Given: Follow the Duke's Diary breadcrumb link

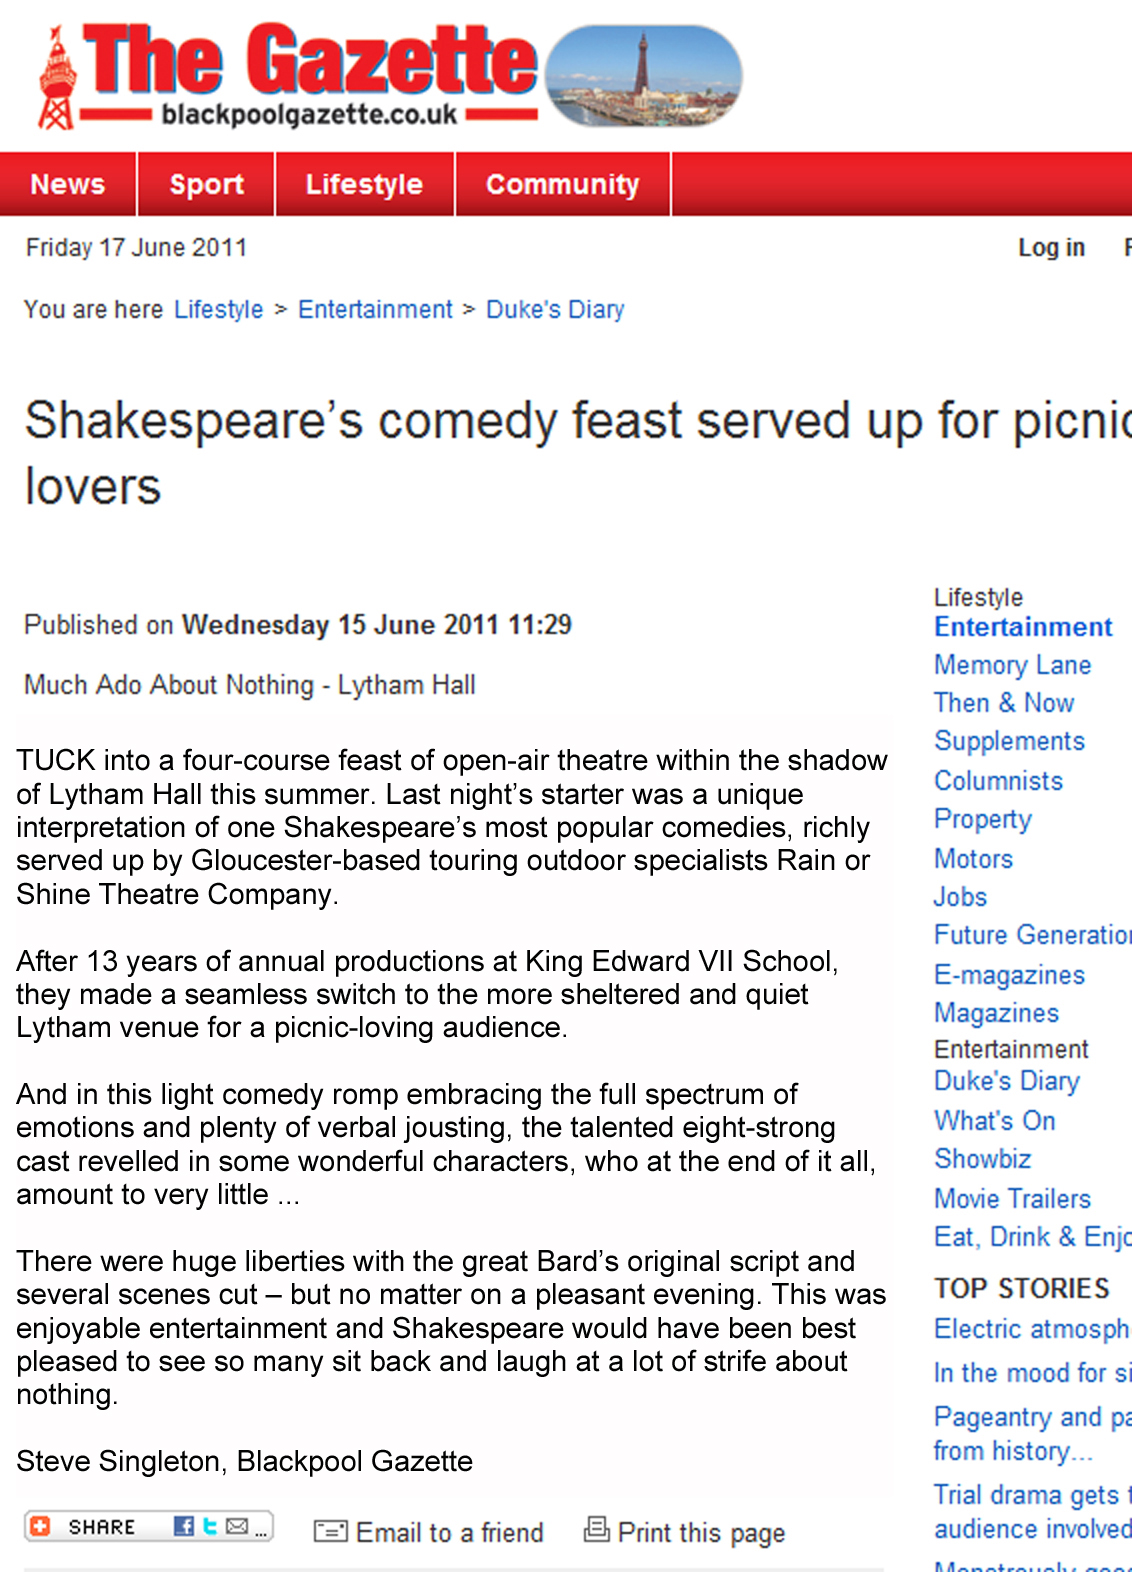Looking at the screenshot, I should pos(555,310).
